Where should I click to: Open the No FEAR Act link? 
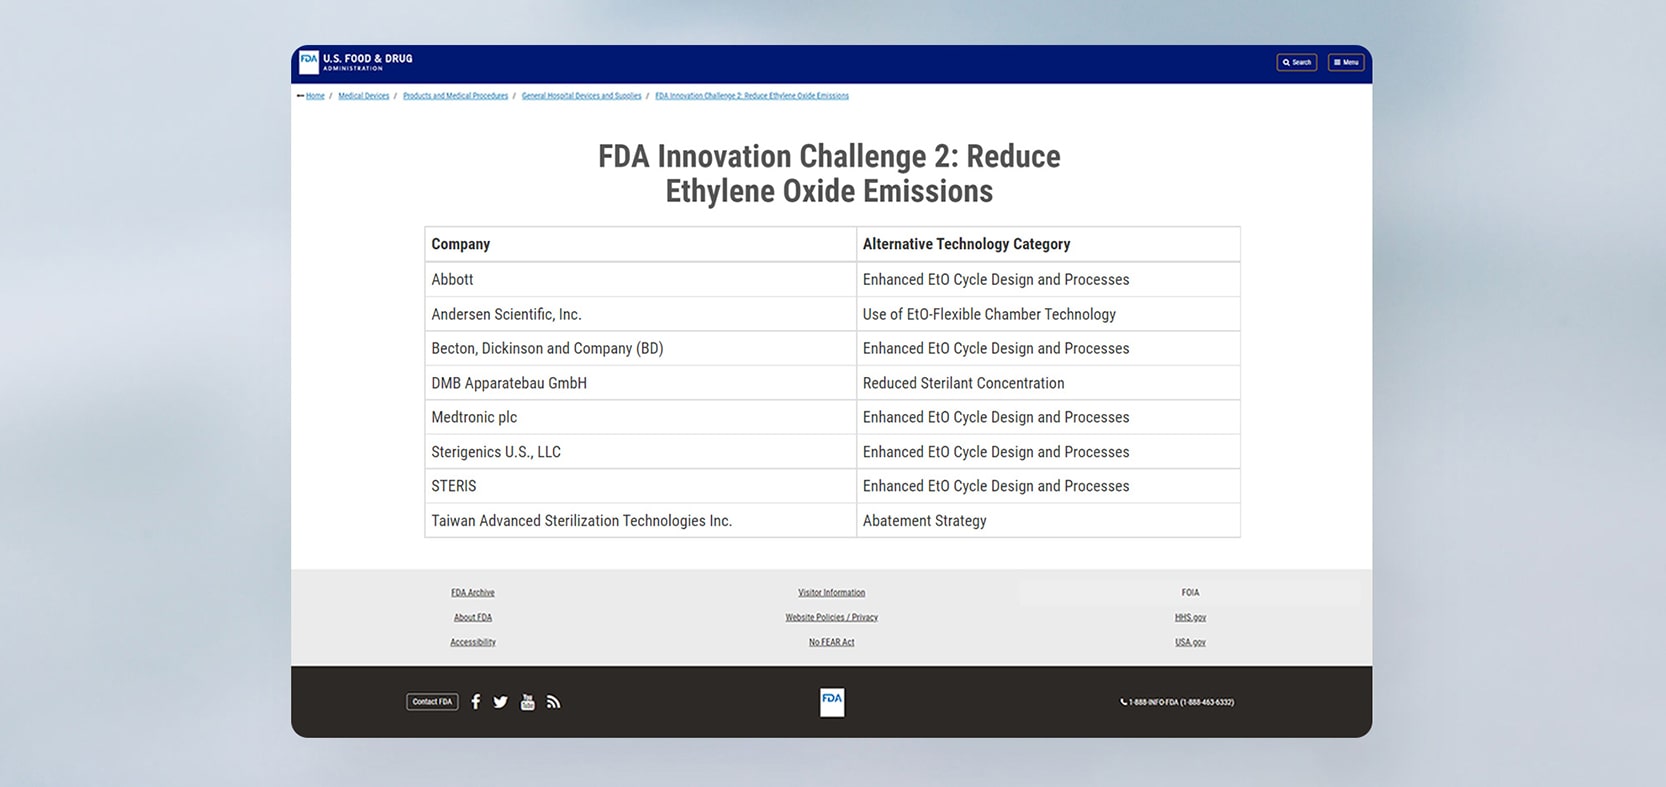(832, 643)
